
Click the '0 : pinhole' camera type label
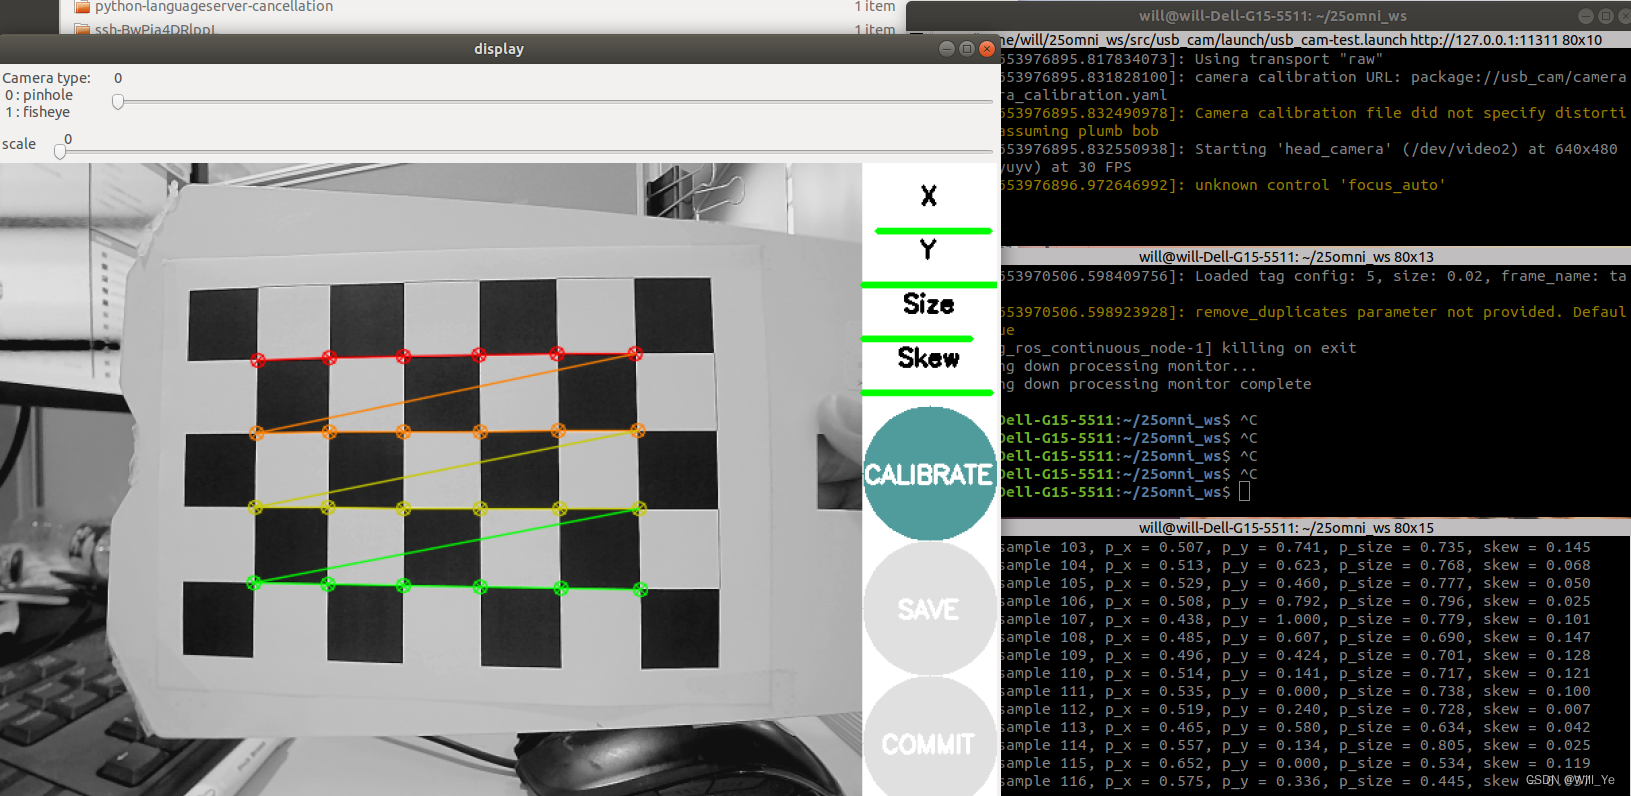coord(39,95)
